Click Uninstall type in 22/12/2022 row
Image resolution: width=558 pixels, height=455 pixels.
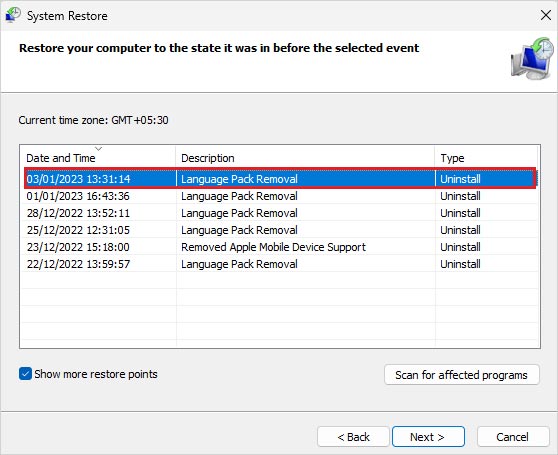(x=460, y=264)
